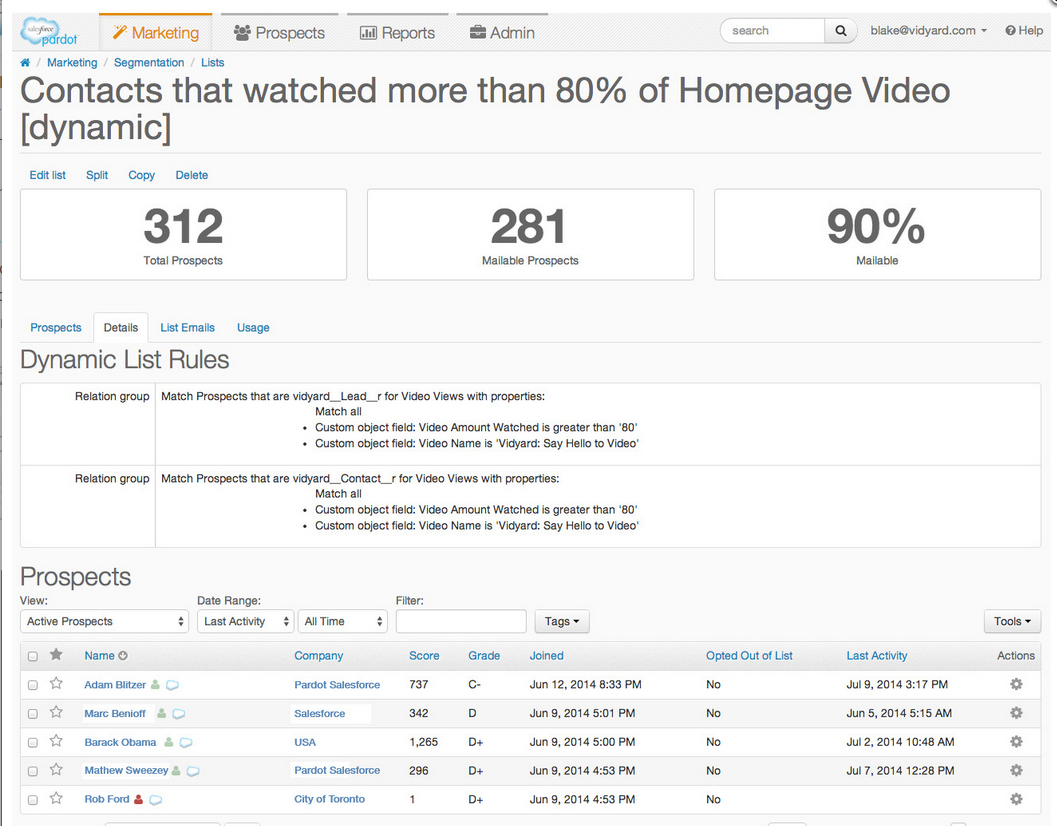This screenshot has height=826, width=1057.
Task: Open the gear actions for Rob Ford
Action: click(x=1016, y=799)
